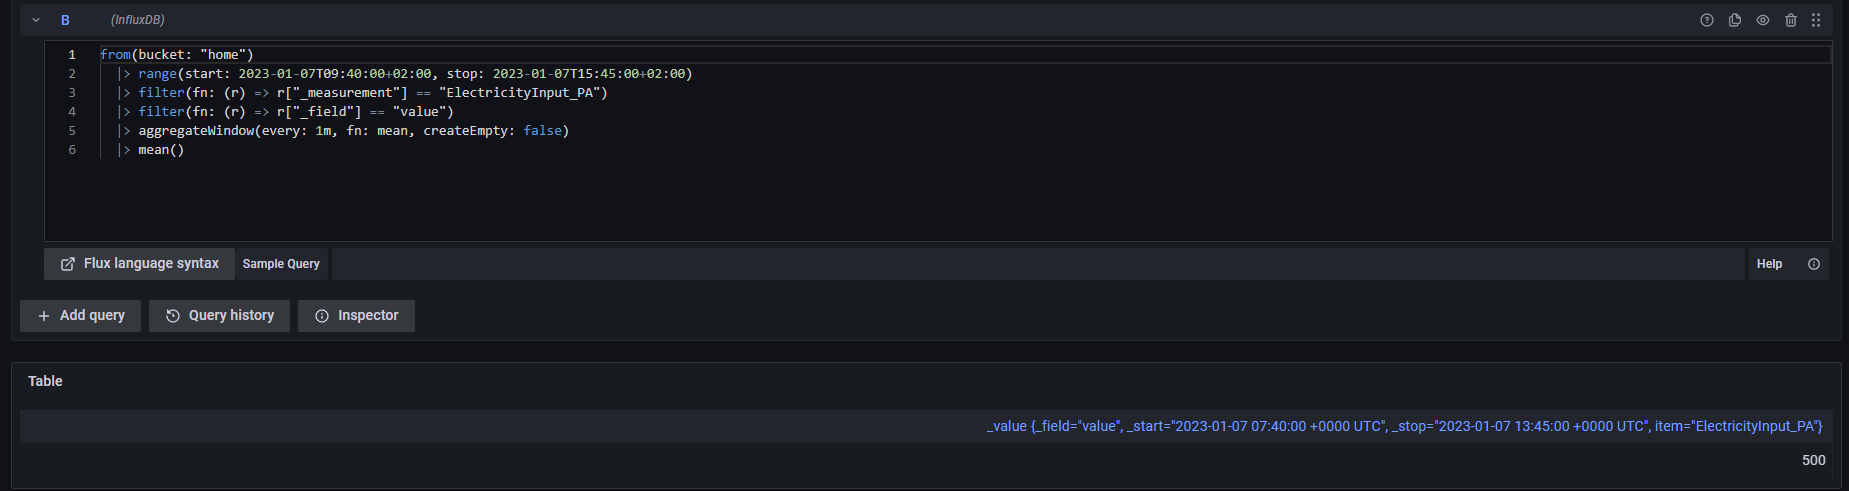Delete query B using trash icon
The image size is (1849, 491).
point(1791,20)
